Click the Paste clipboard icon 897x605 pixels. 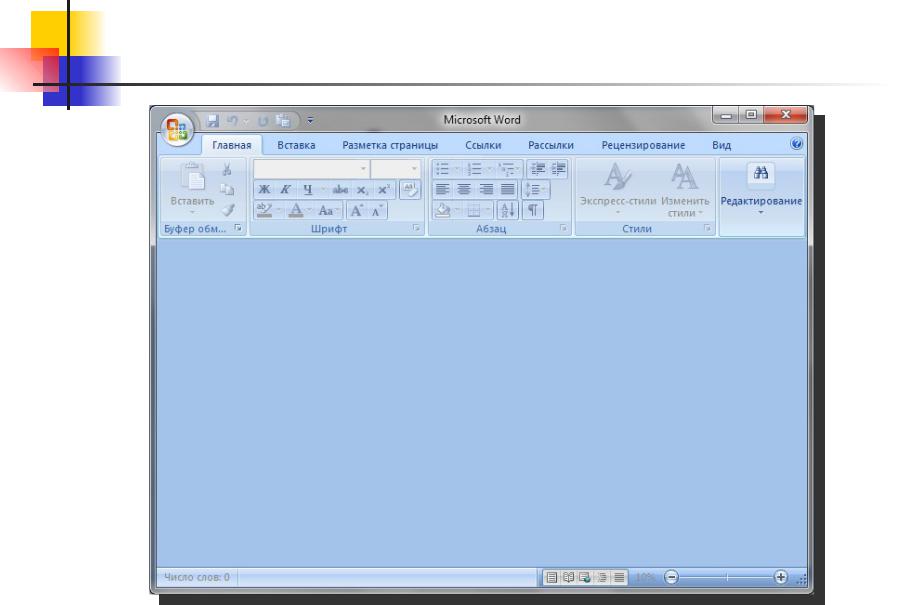point(192,177)
